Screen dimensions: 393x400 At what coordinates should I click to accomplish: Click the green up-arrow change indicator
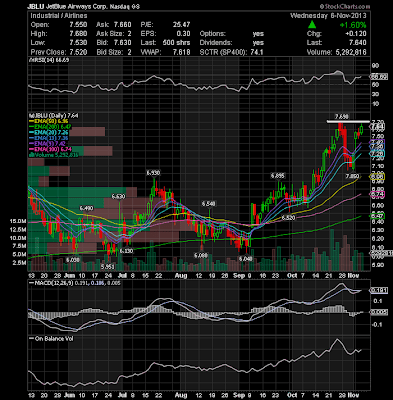click(x=312, y=25)
